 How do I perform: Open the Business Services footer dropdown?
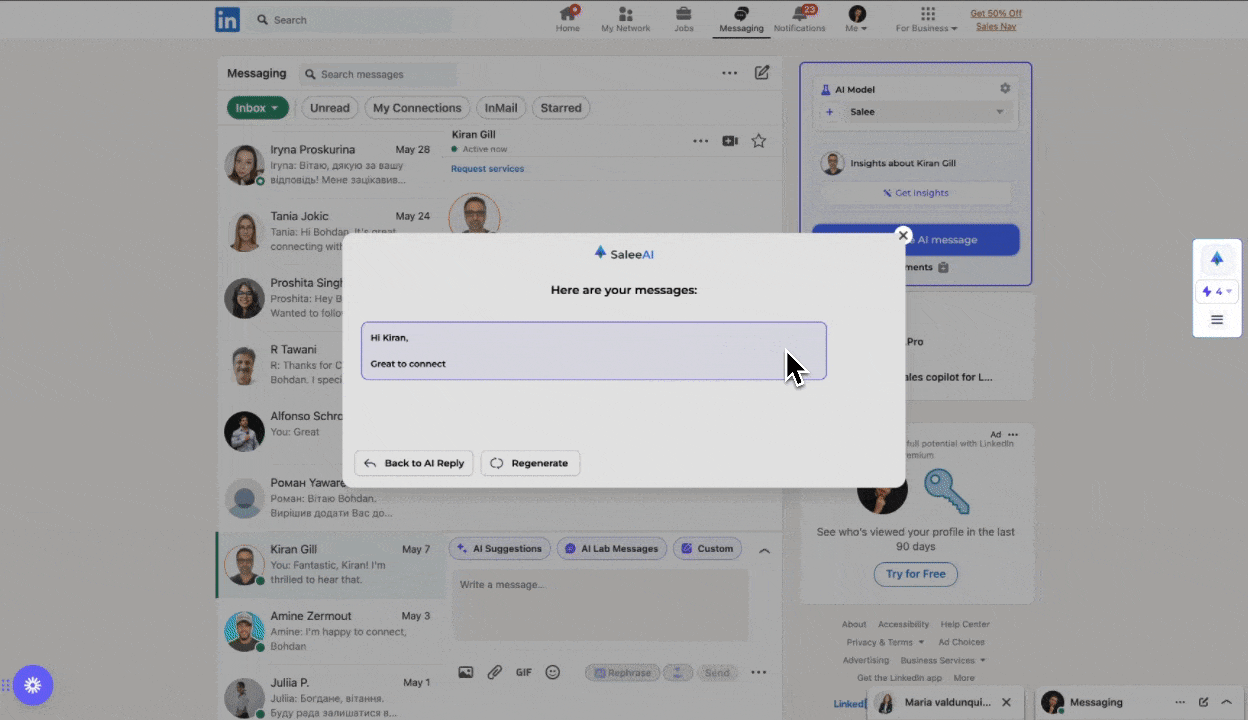point(942,660)
